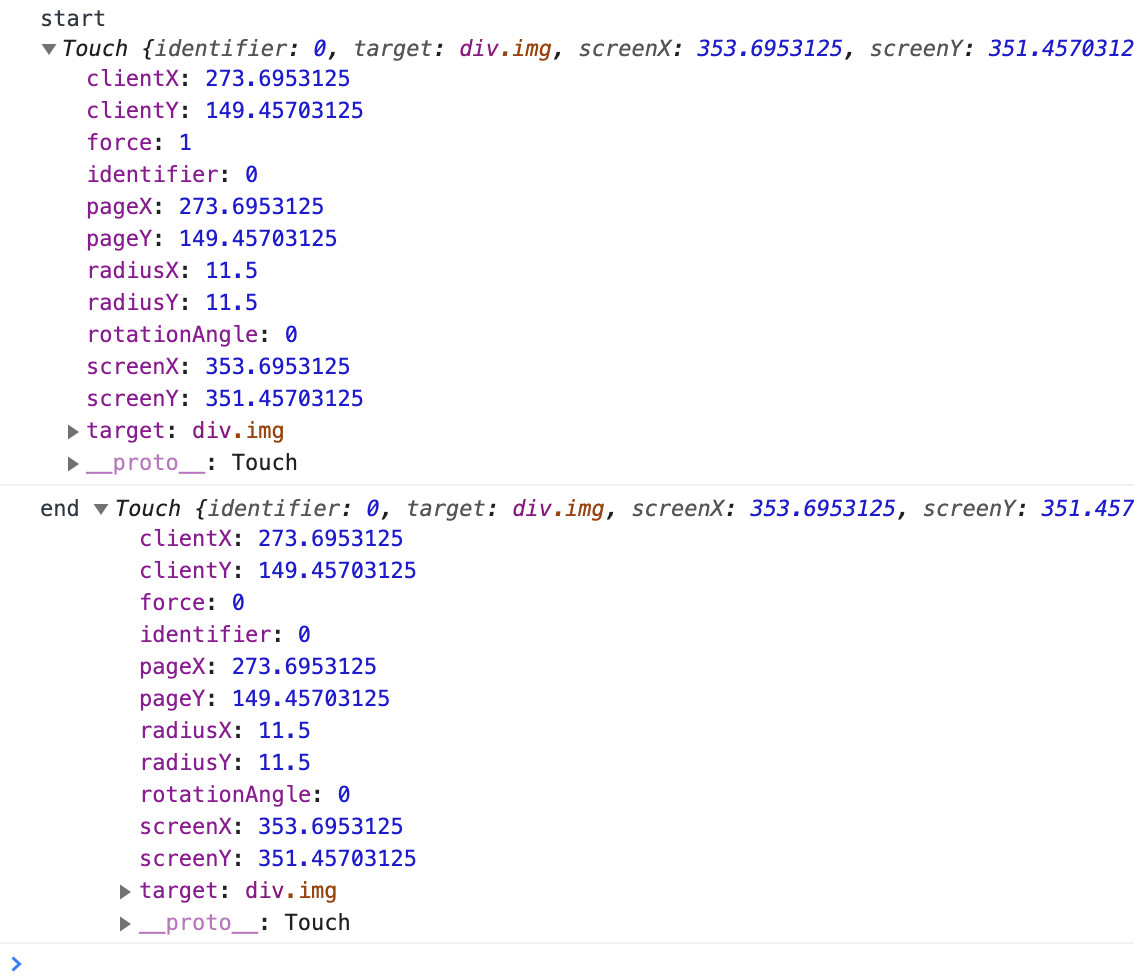
Task: Click force: 1 in start Touch
Action: click(x=139, y=142)
